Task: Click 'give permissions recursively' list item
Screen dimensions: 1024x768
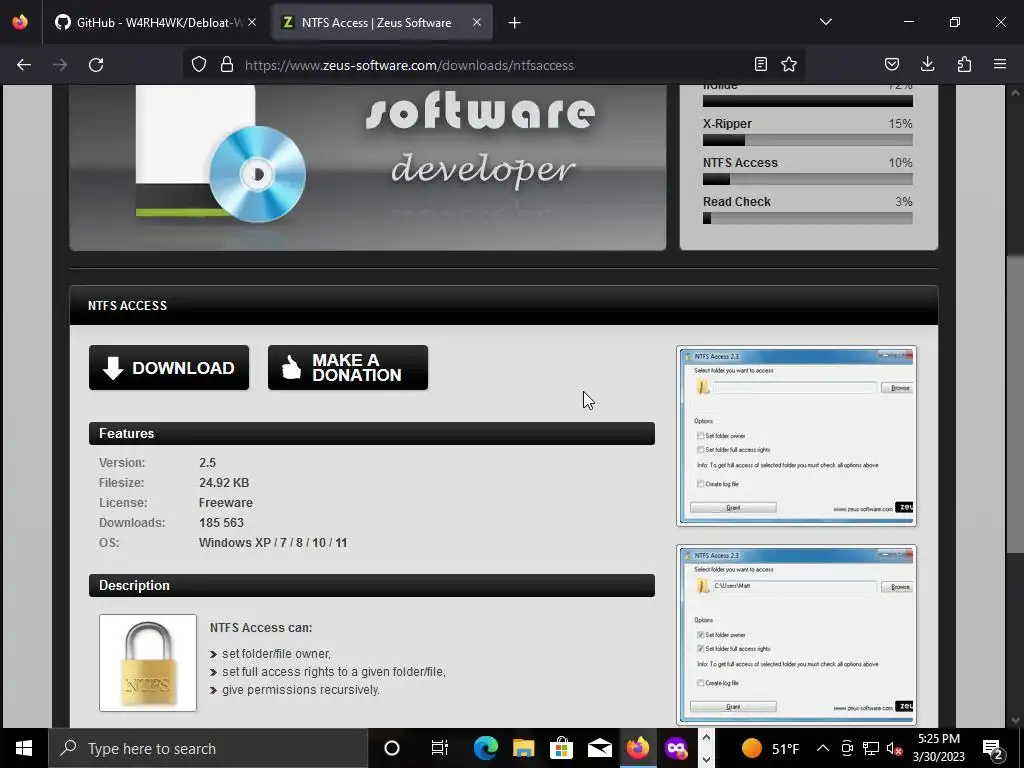Action: pyautogui.click(x=300, y=690)
